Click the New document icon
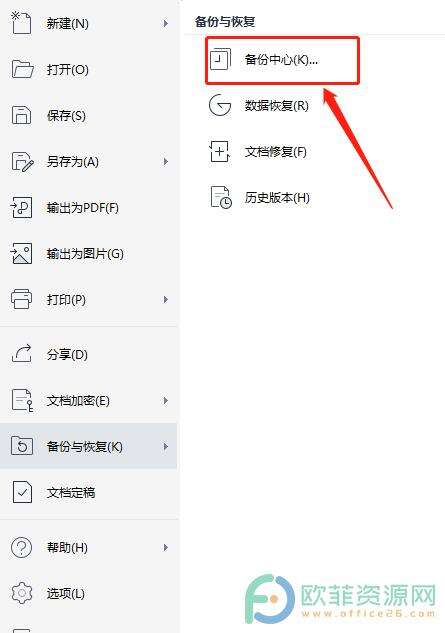This screenshot has height=633, width=445. click(x=21, y=23)
